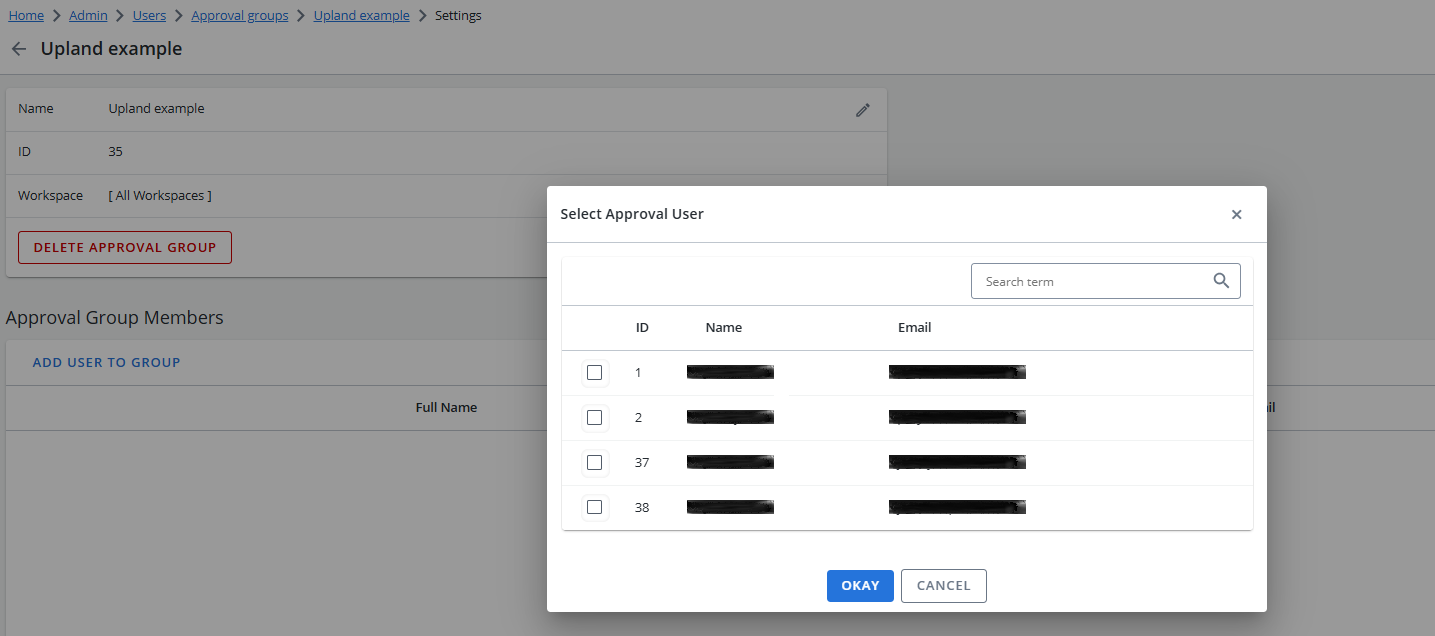This screenshot has width=1435, height=636.
Task: Navigate to Approval groups breadcrumb
Action: click(240, 16)
